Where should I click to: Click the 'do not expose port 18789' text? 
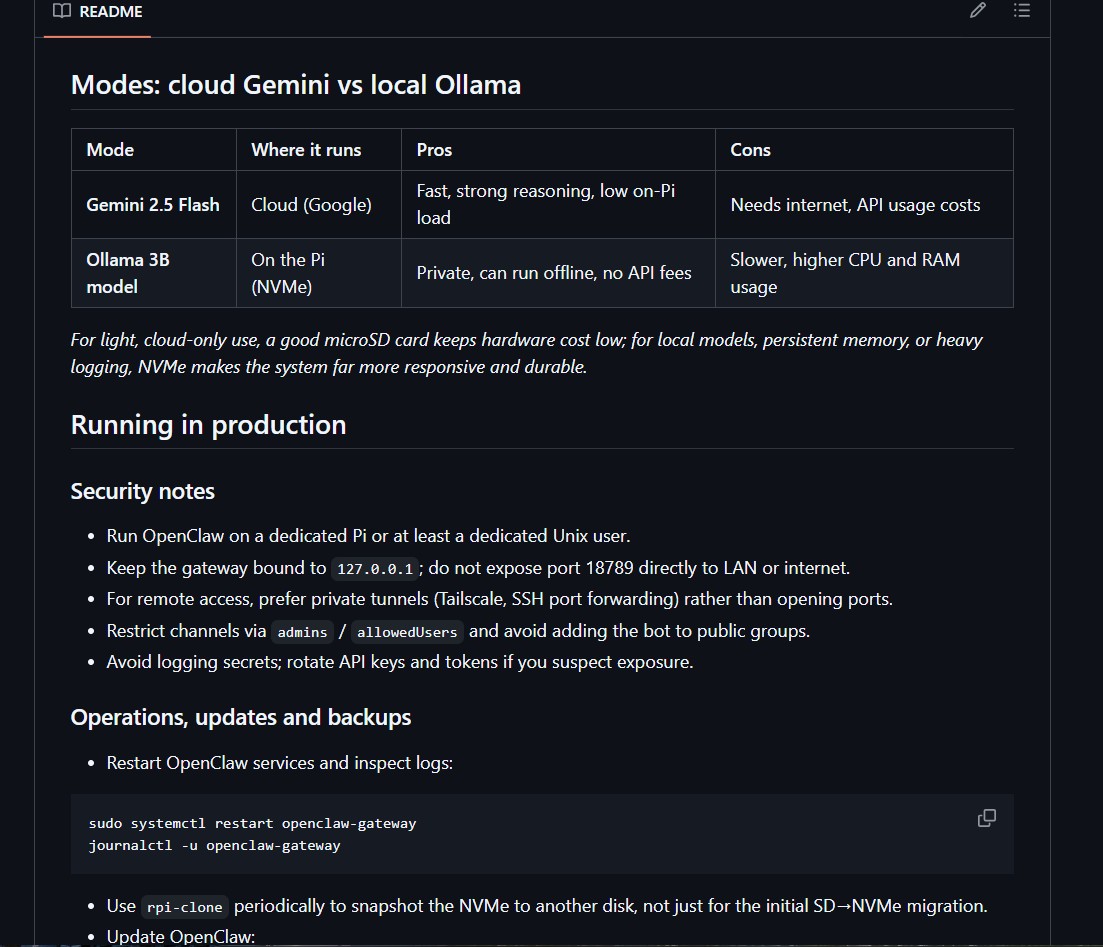(x=531, y=568)
